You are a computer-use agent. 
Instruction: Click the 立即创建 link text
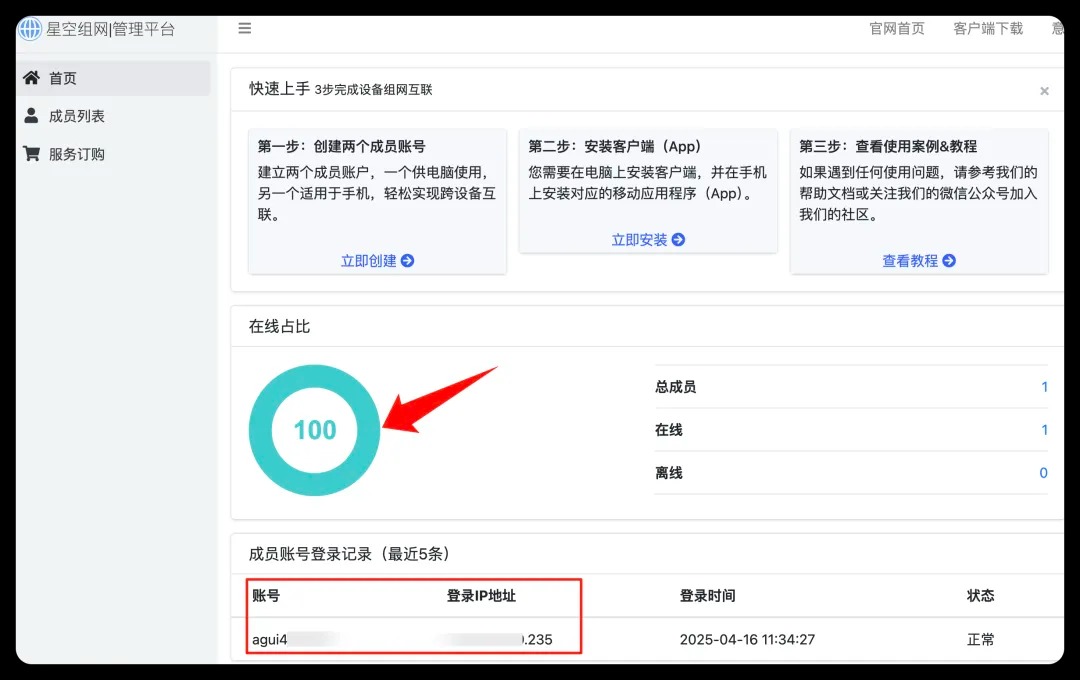click(369, 261)
